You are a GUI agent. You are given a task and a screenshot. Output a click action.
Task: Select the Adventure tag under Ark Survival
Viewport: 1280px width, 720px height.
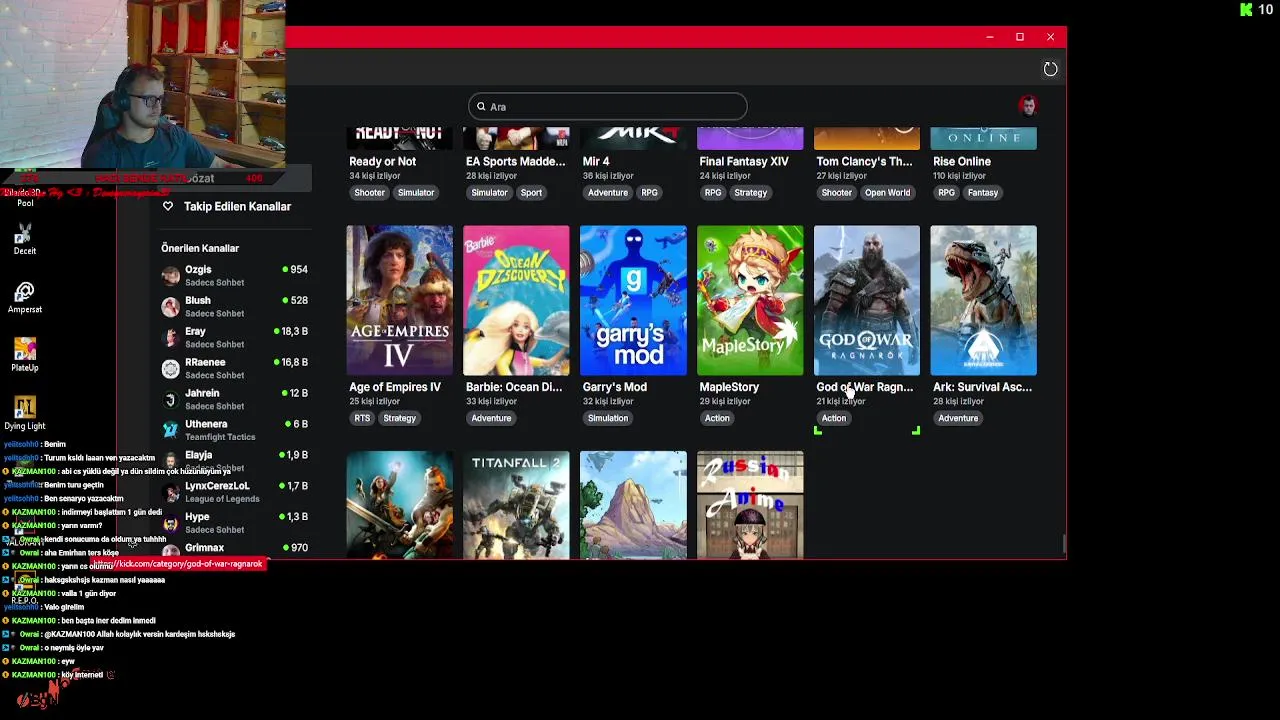958,418
